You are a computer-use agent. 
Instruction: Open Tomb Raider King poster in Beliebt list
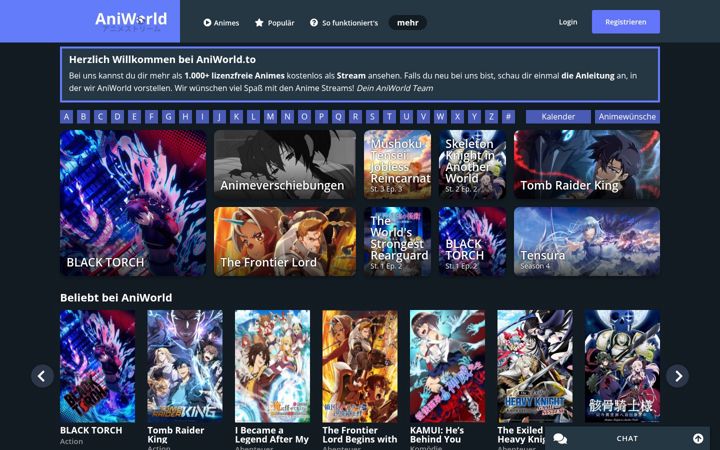185,366
